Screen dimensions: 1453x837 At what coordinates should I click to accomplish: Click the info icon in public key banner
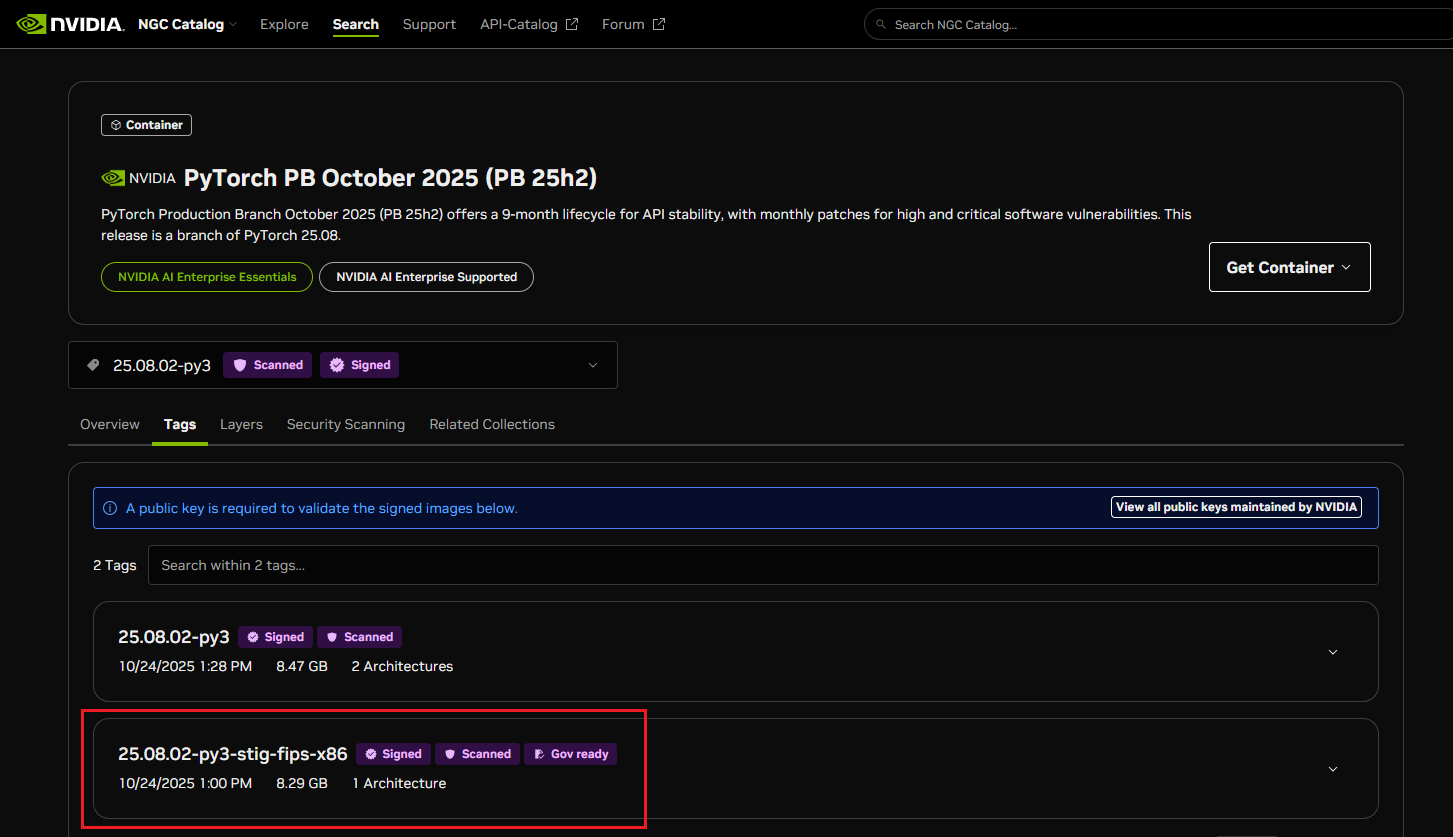[x=110, y=508]
